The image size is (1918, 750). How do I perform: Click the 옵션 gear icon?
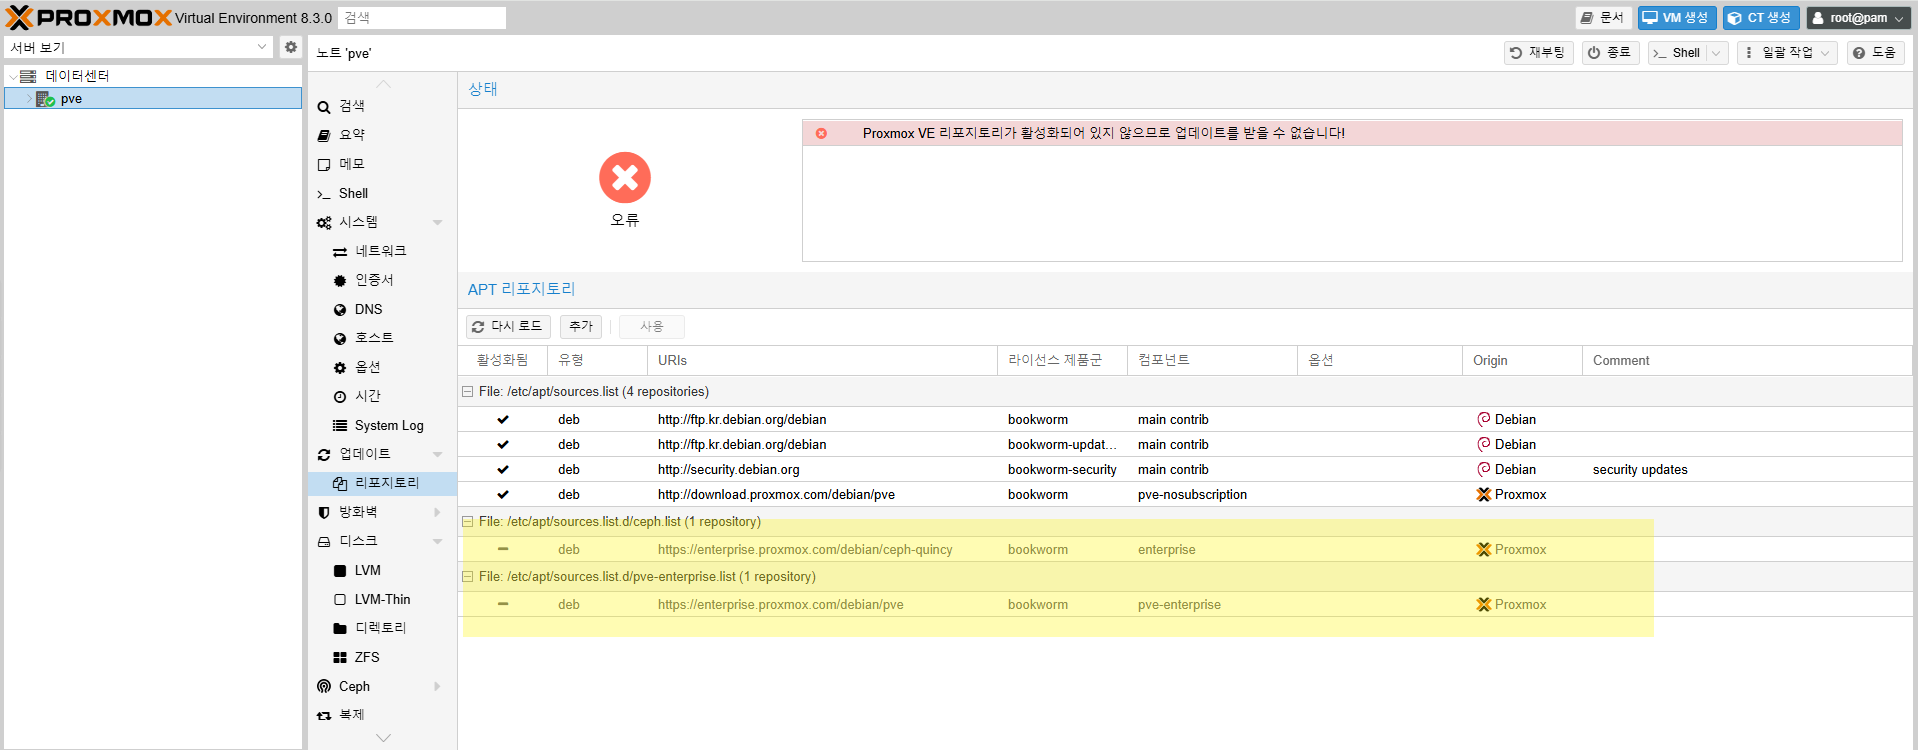click(x=340, y=368)
